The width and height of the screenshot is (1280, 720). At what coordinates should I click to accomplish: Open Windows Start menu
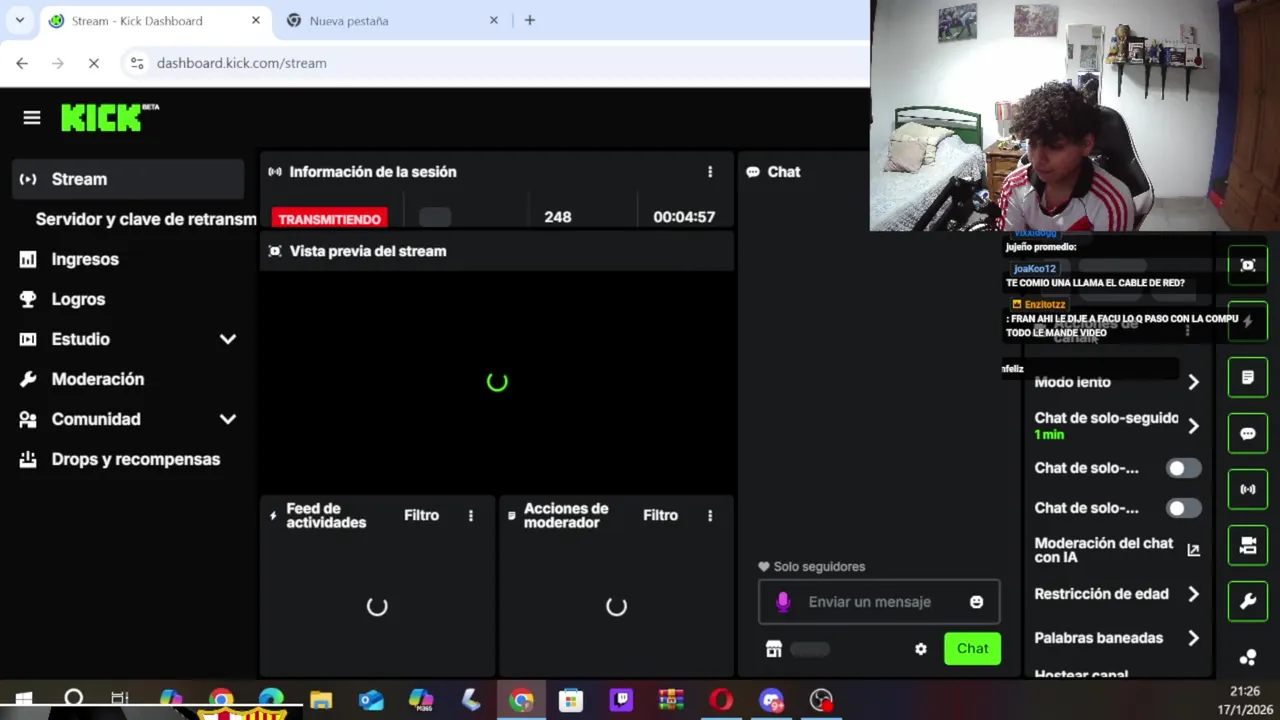pos(23,700)
